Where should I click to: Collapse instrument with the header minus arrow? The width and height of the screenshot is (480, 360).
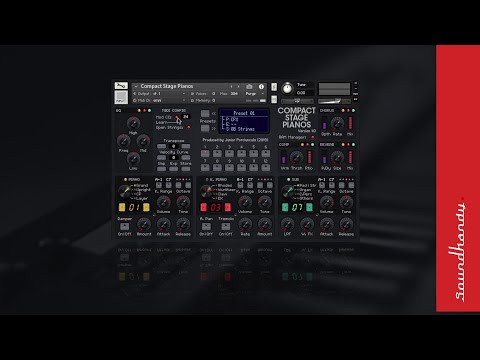point(135,87)
